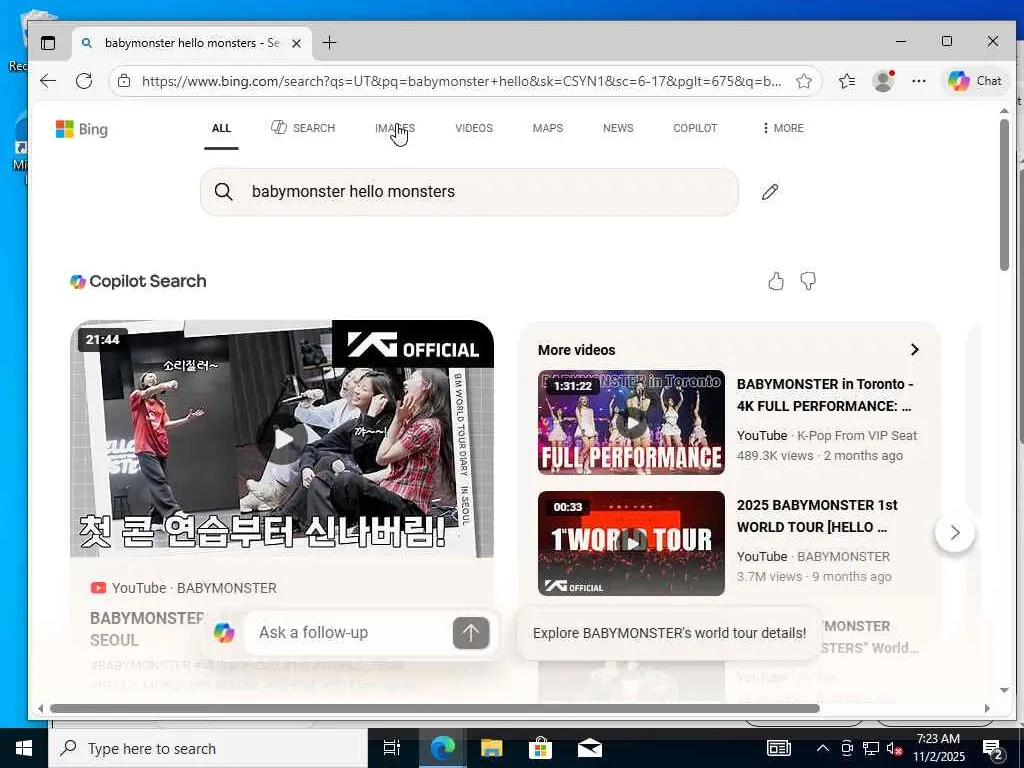
Task: Click the muted volume tray icon
Action: (x=895, y=748)
